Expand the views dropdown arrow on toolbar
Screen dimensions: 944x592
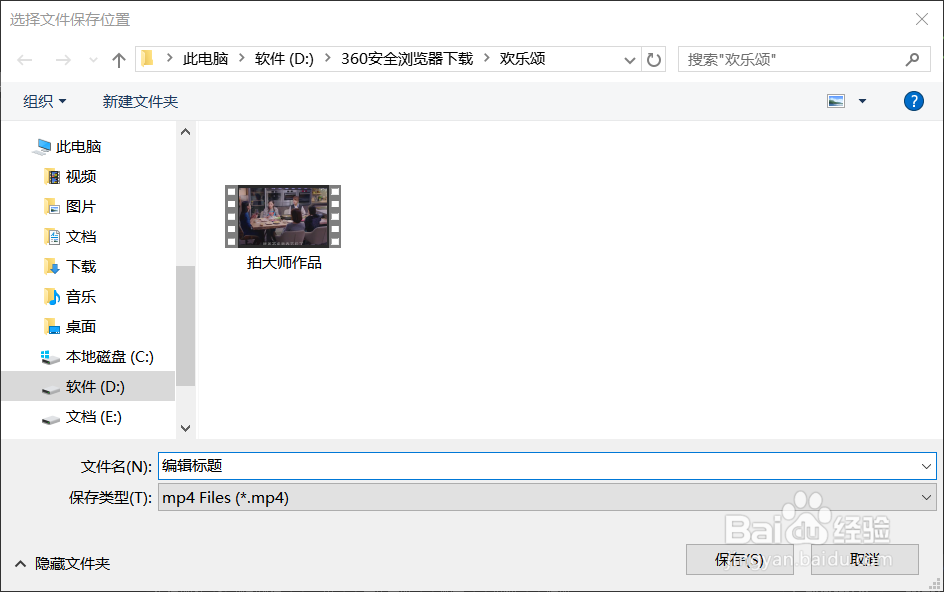coord(862,101)
